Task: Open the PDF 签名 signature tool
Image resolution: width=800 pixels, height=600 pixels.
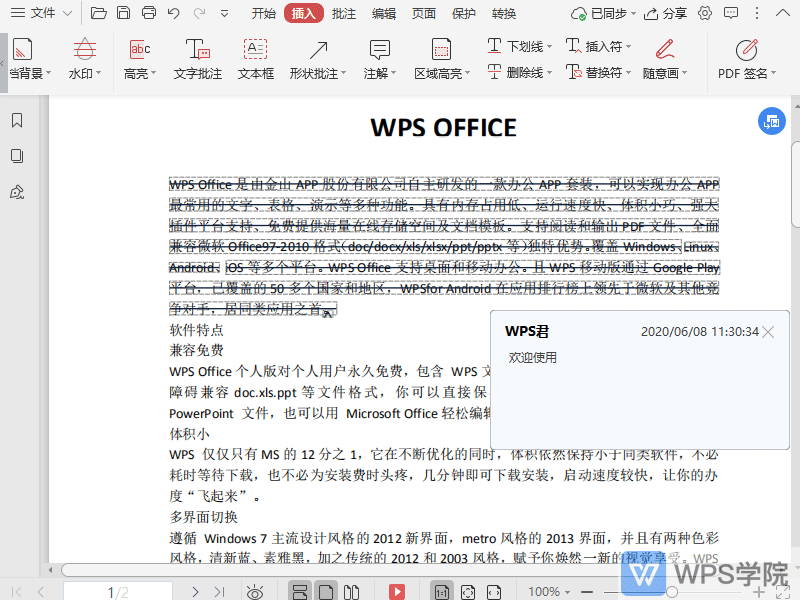Action: (x=747, y=59)
